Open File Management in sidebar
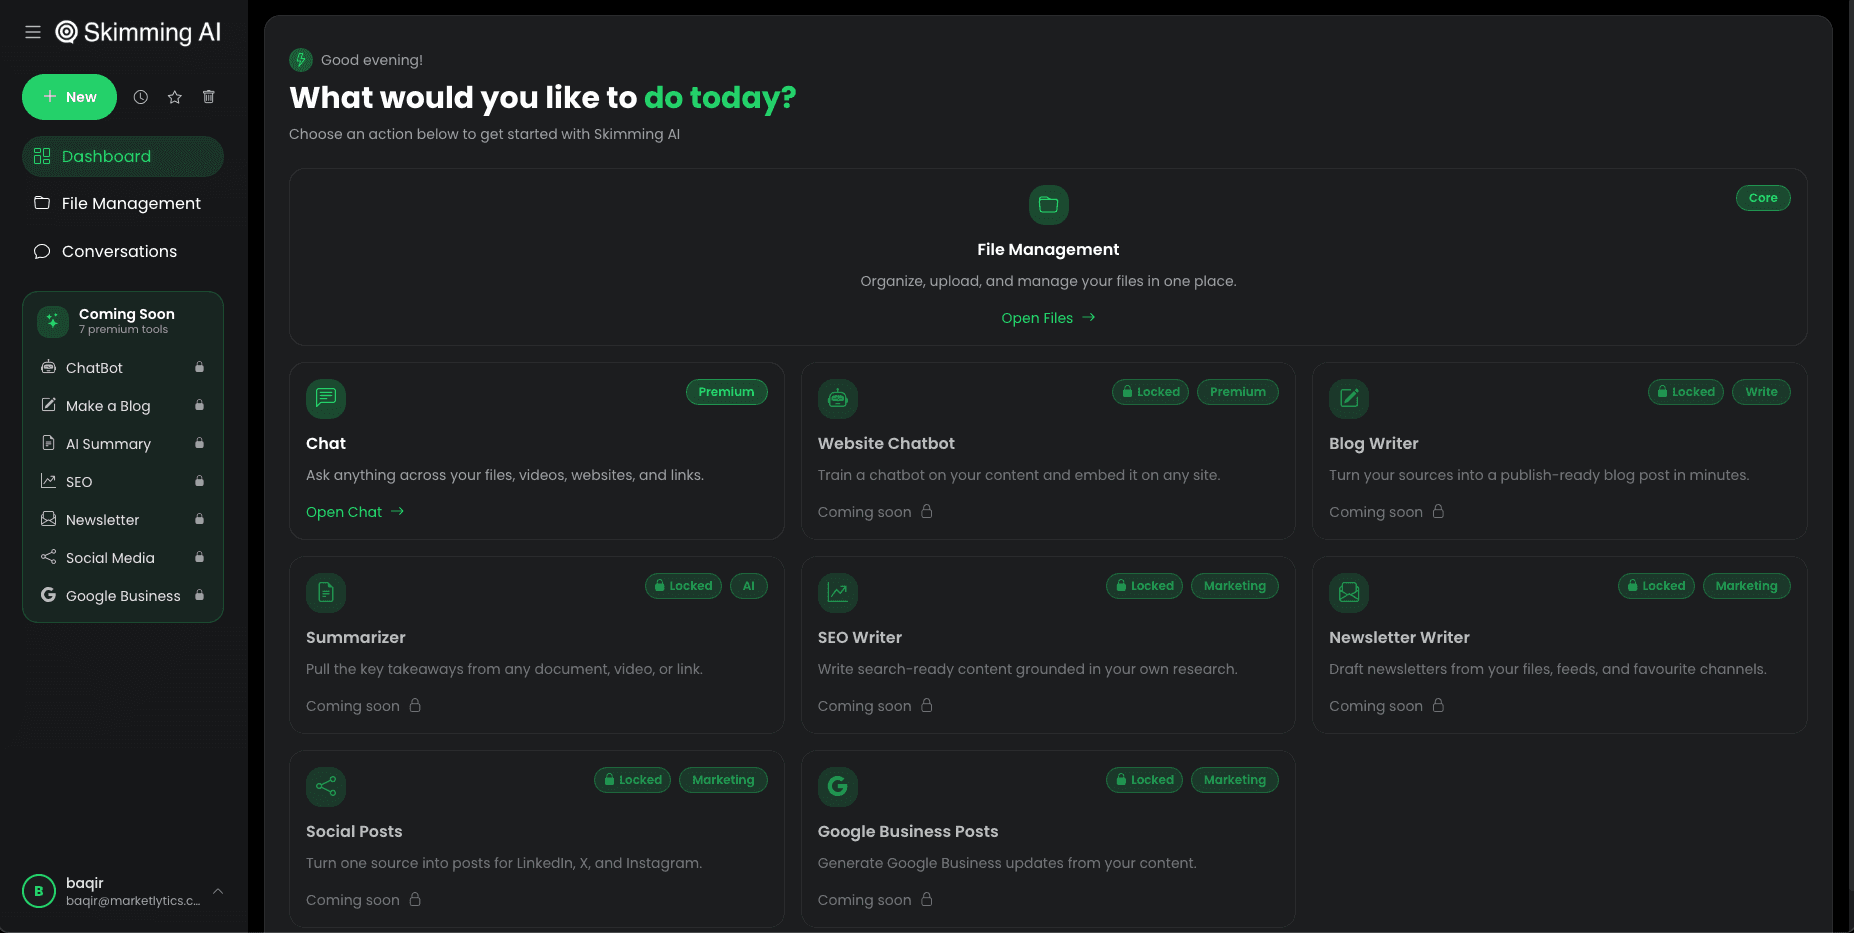Screen dimensions: 1854x933 point(122,203)
